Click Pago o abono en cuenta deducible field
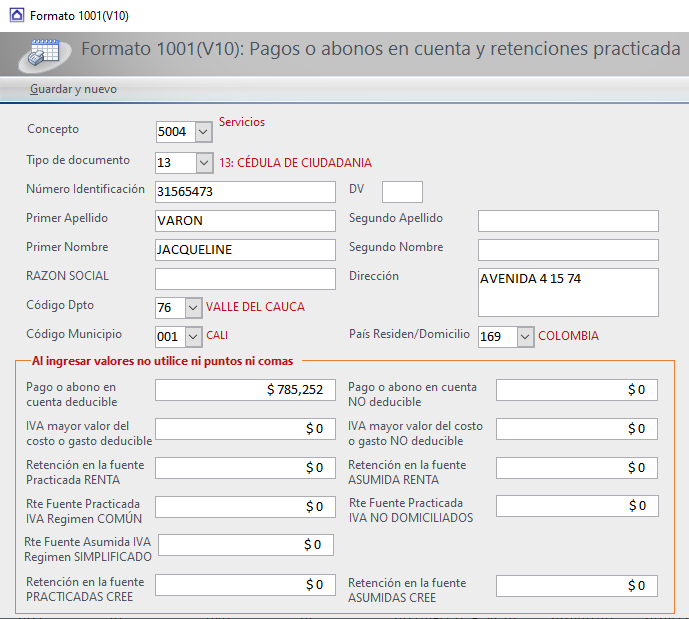The image size is (689, 619). pyautogui.click(x=245, y=390)
